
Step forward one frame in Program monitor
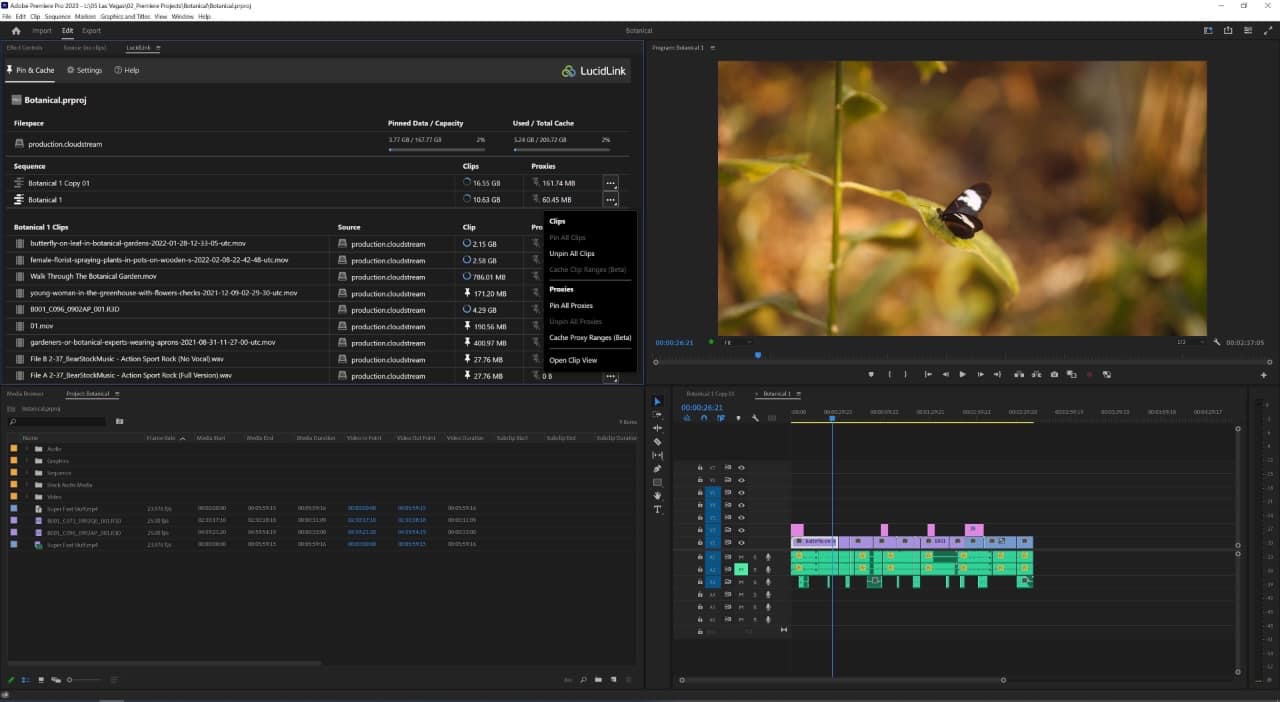point(979,374)
